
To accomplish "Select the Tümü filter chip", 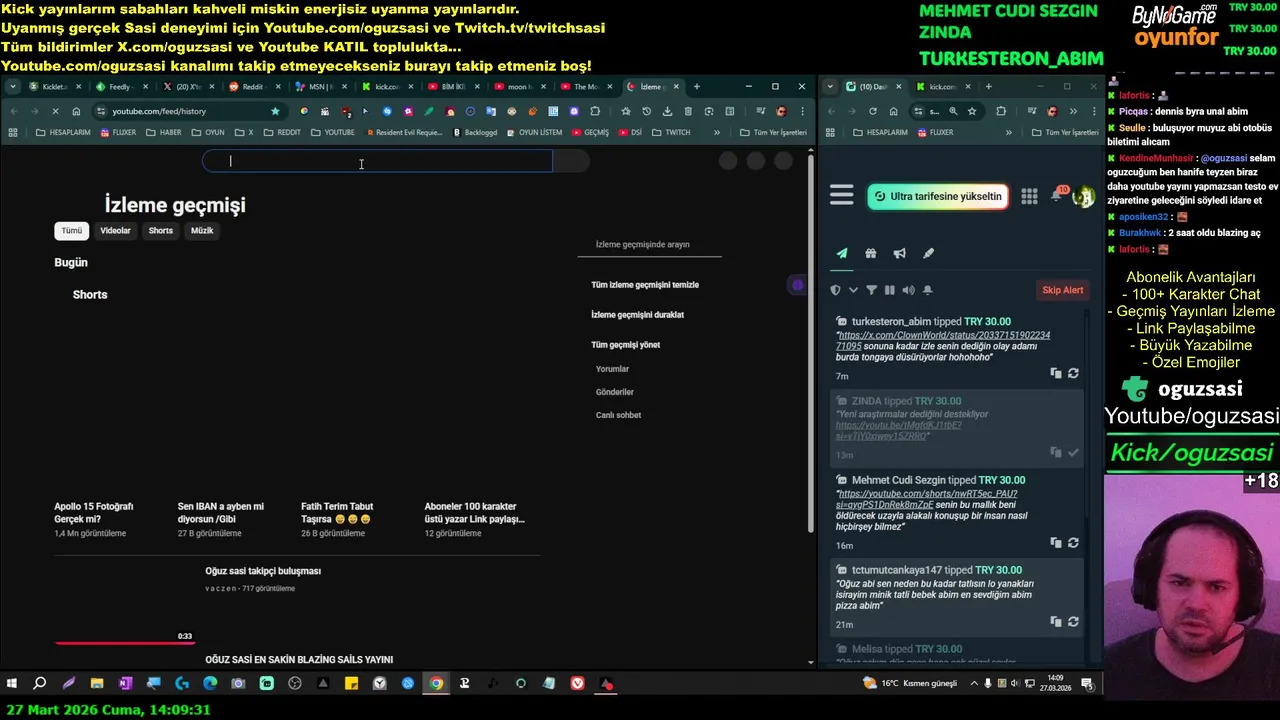I will coord(72,231).
